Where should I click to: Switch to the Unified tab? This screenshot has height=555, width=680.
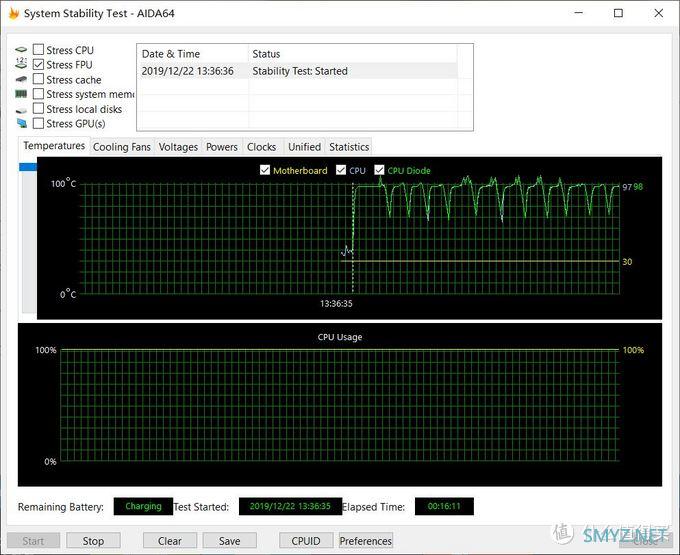point(304,147)
